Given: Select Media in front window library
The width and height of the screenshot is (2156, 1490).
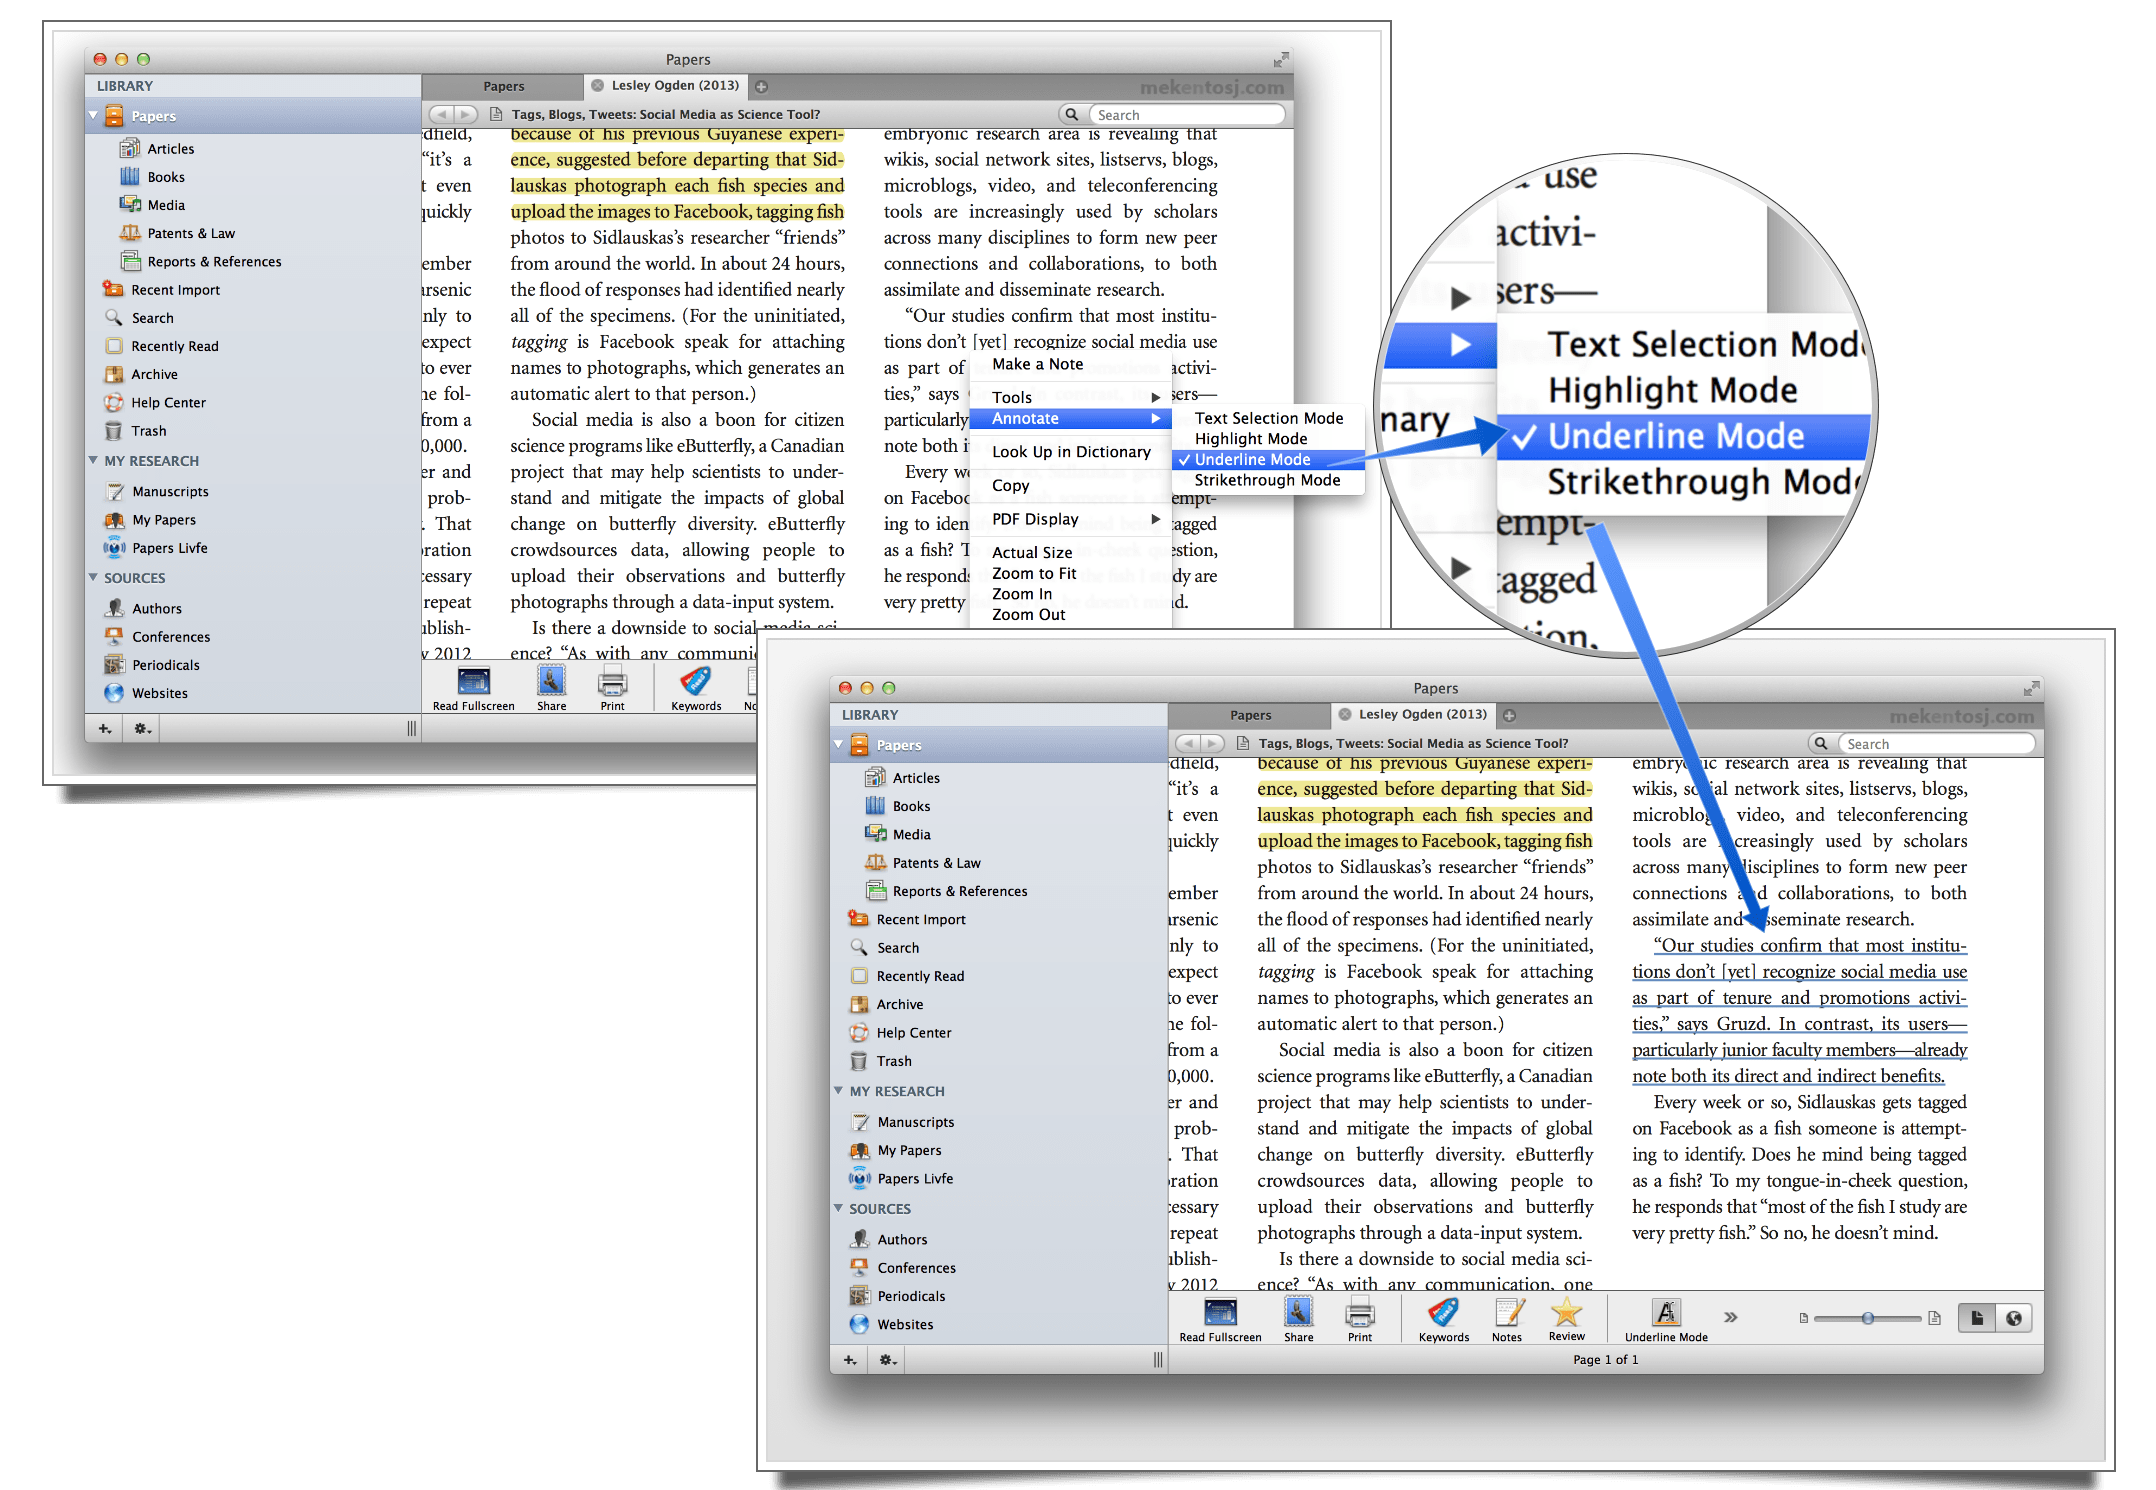Looking at the screenshot, I should [911, 833].
